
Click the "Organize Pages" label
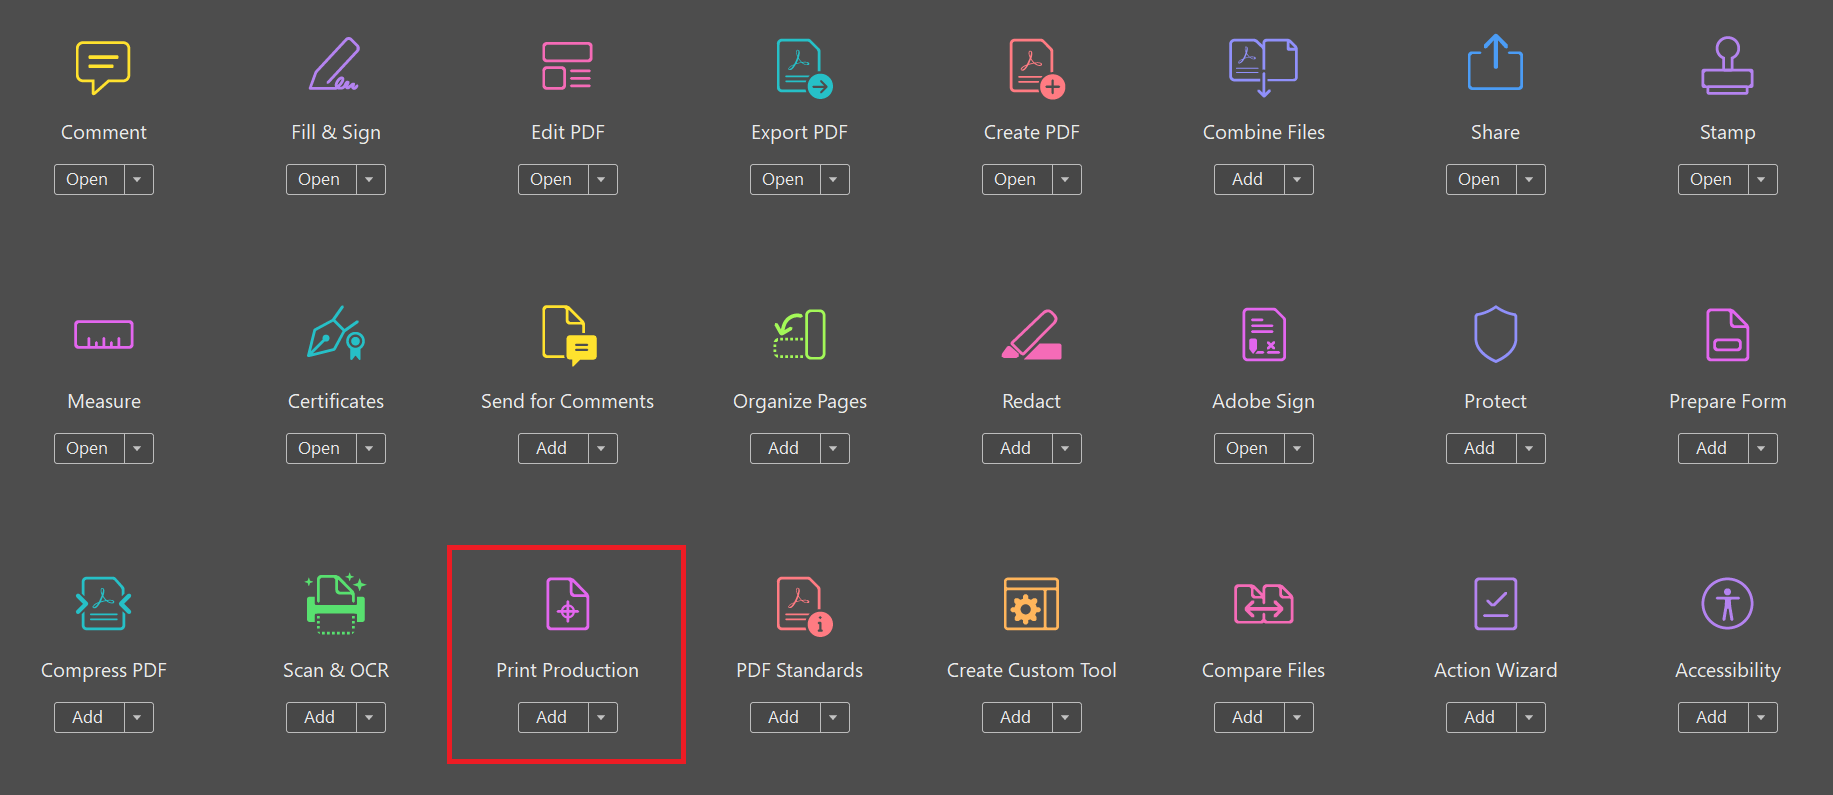[799, 402]
